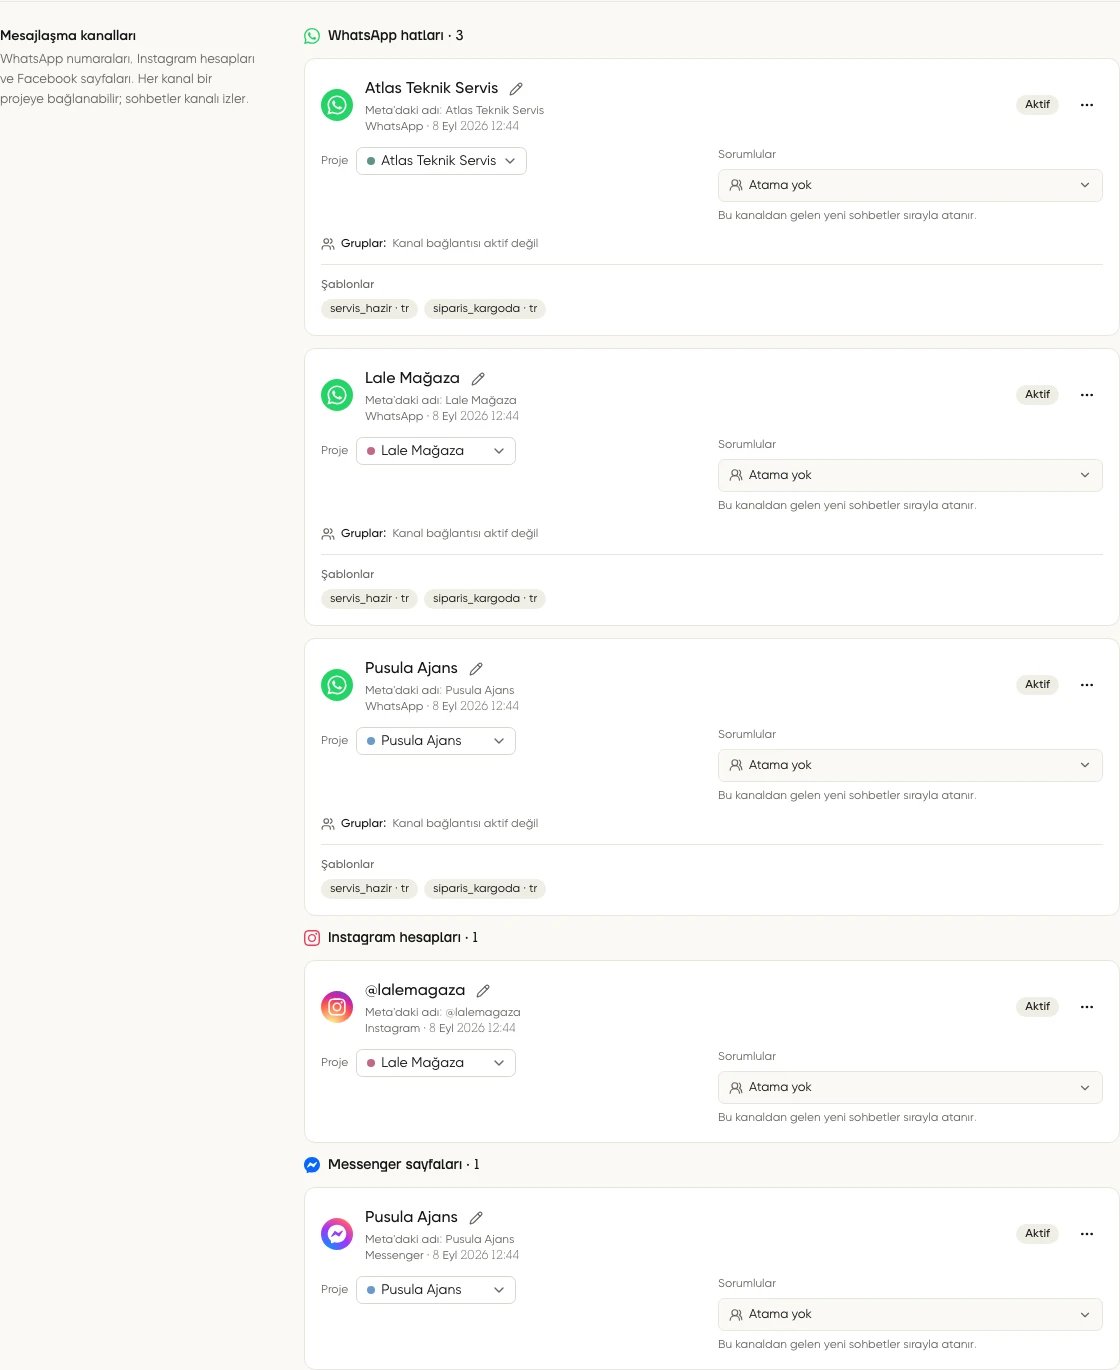Open more options for Atlas Teknik Servis

click(1087, 105)
